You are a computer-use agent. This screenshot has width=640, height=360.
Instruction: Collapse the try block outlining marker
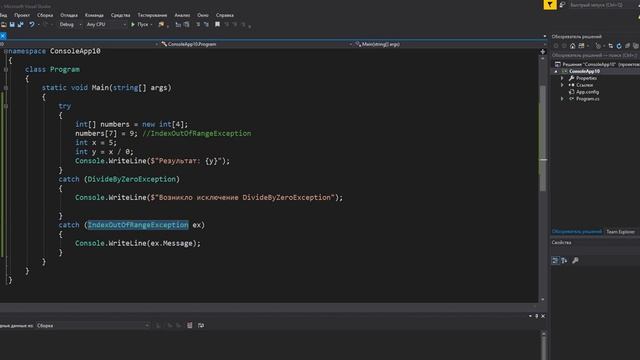tap(6, 106)
